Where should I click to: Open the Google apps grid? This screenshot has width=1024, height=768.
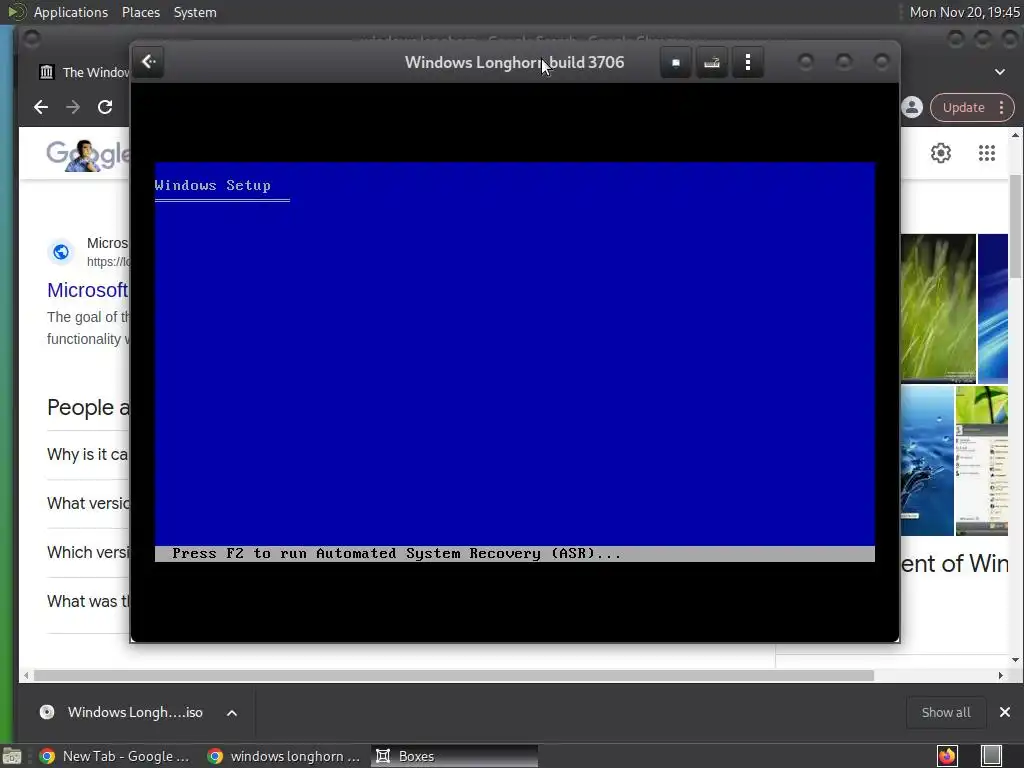(x=987, y=153)
